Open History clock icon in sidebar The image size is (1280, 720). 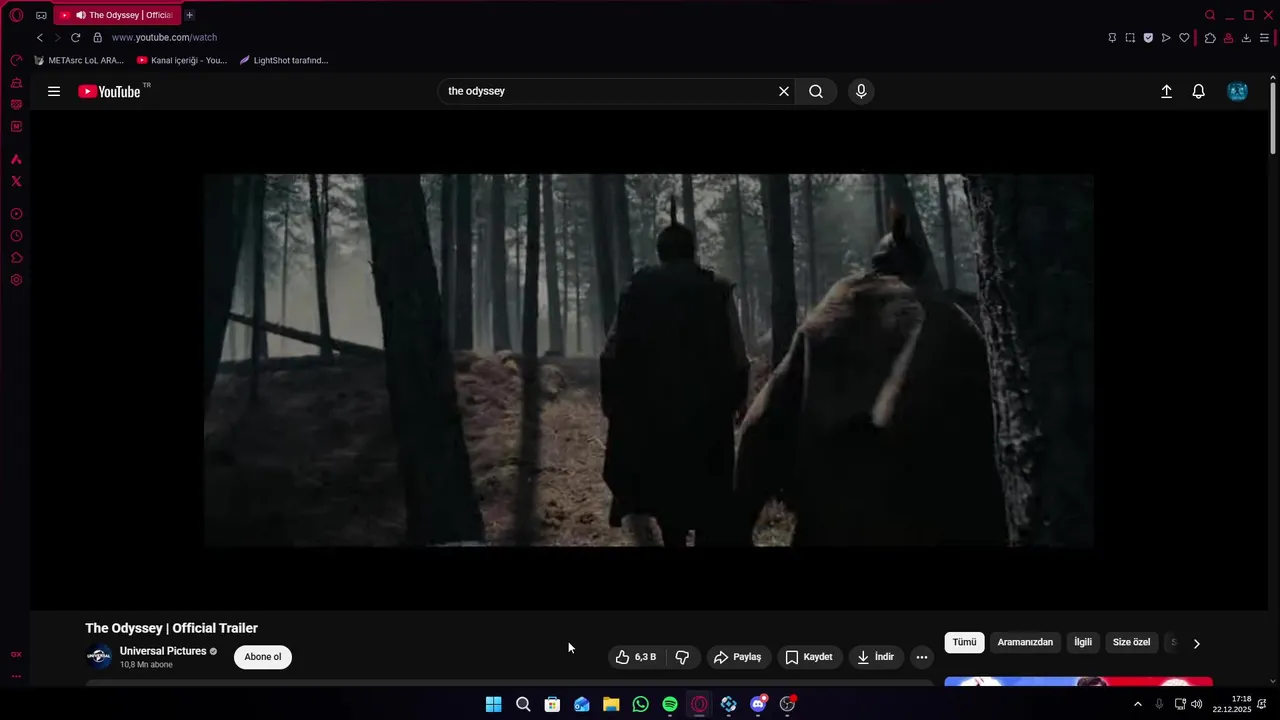tap(16, 236)
